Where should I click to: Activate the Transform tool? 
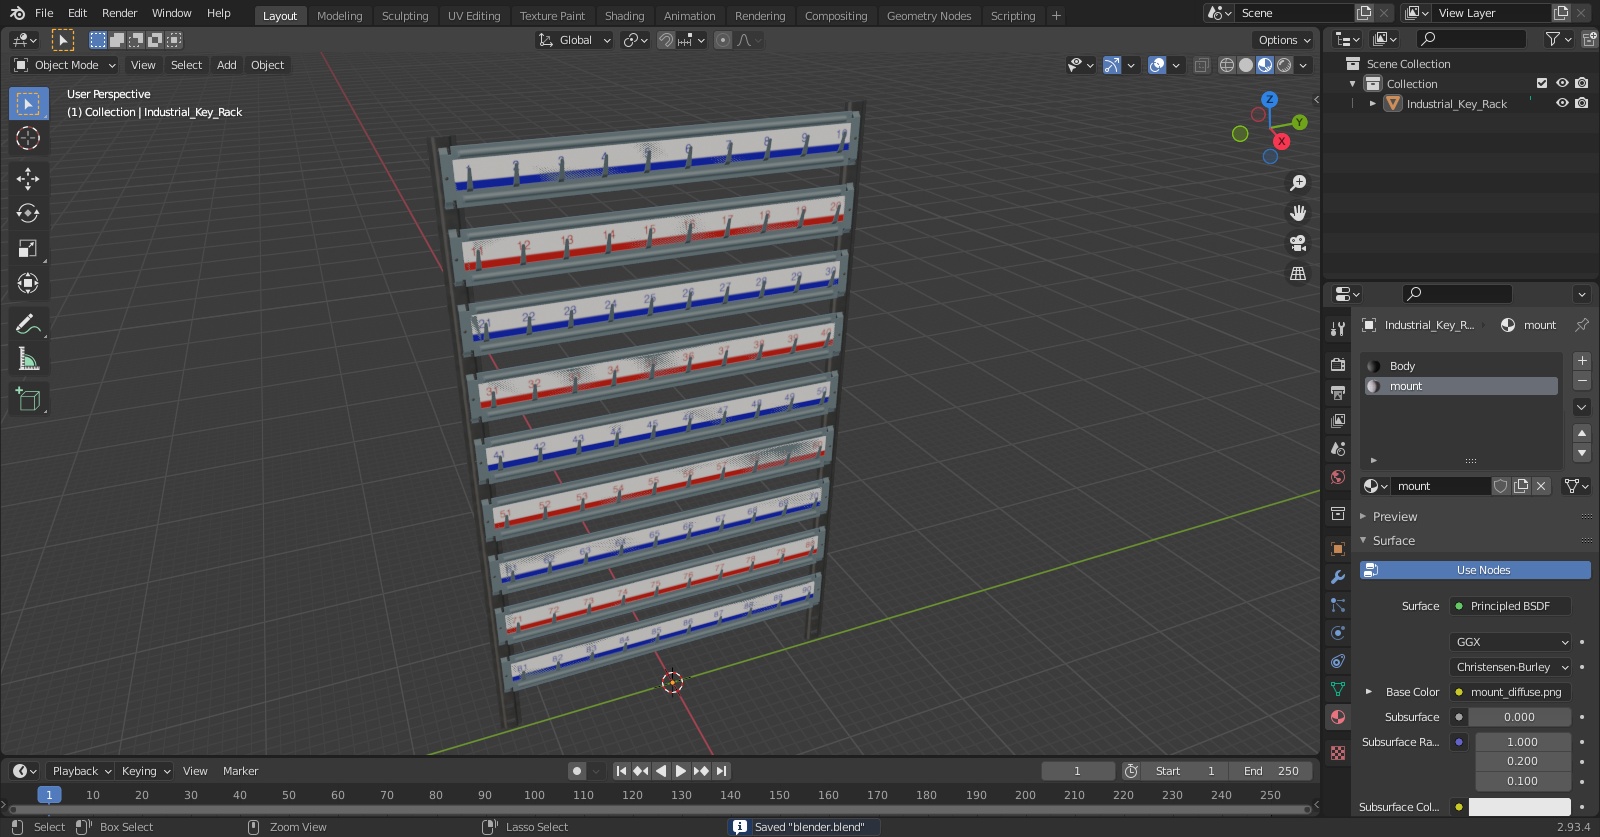click(28, 283)
